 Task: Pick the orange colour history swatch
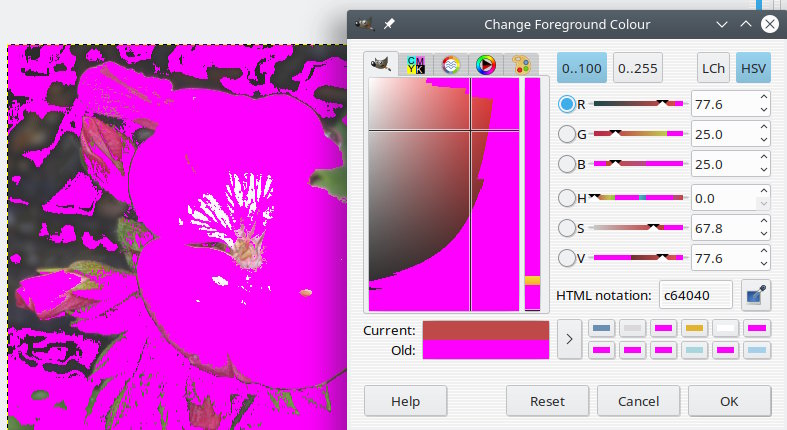click(x=695, y=328)
